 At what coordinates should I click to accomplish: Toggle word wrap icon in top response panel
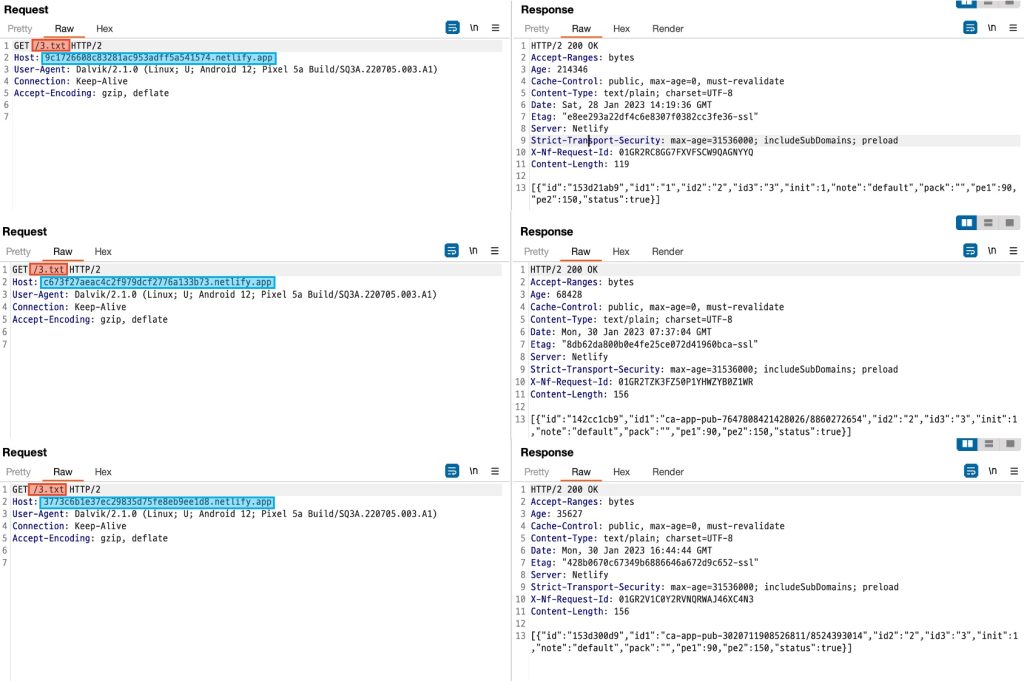coord(970,28)
